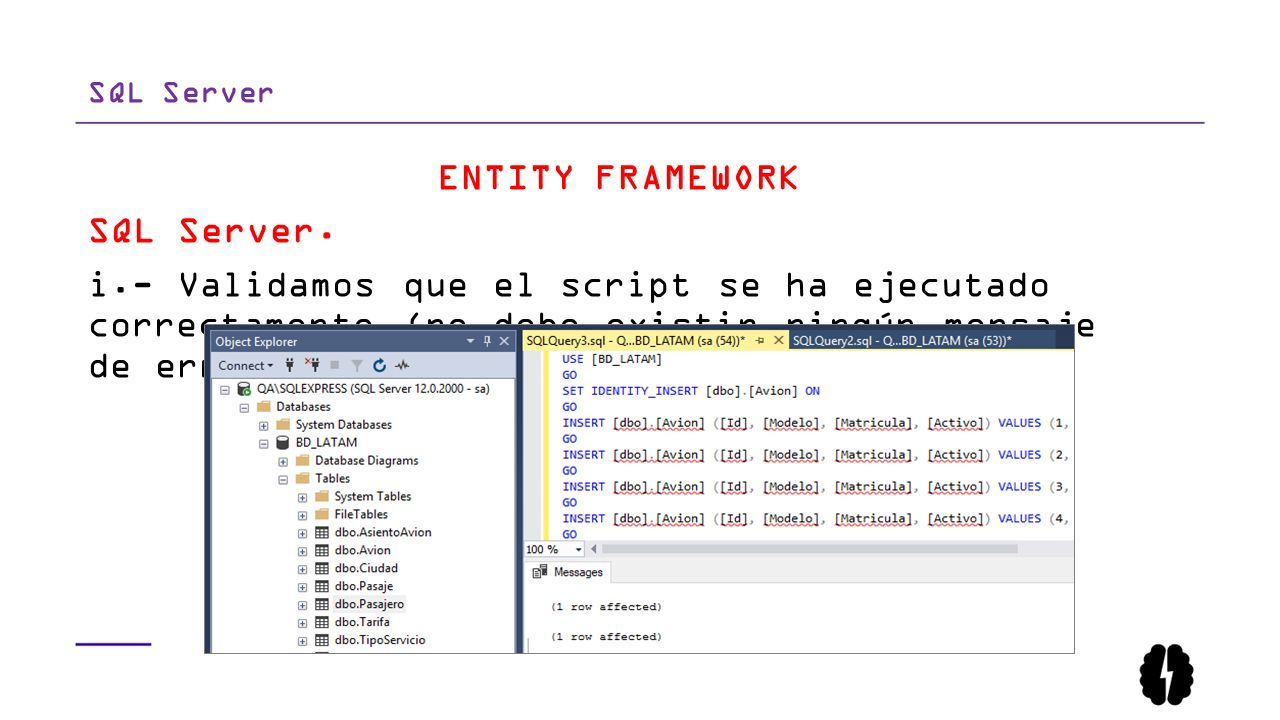
Task: Expand the dbo.Ciudad table node
Action: (302, 569)
